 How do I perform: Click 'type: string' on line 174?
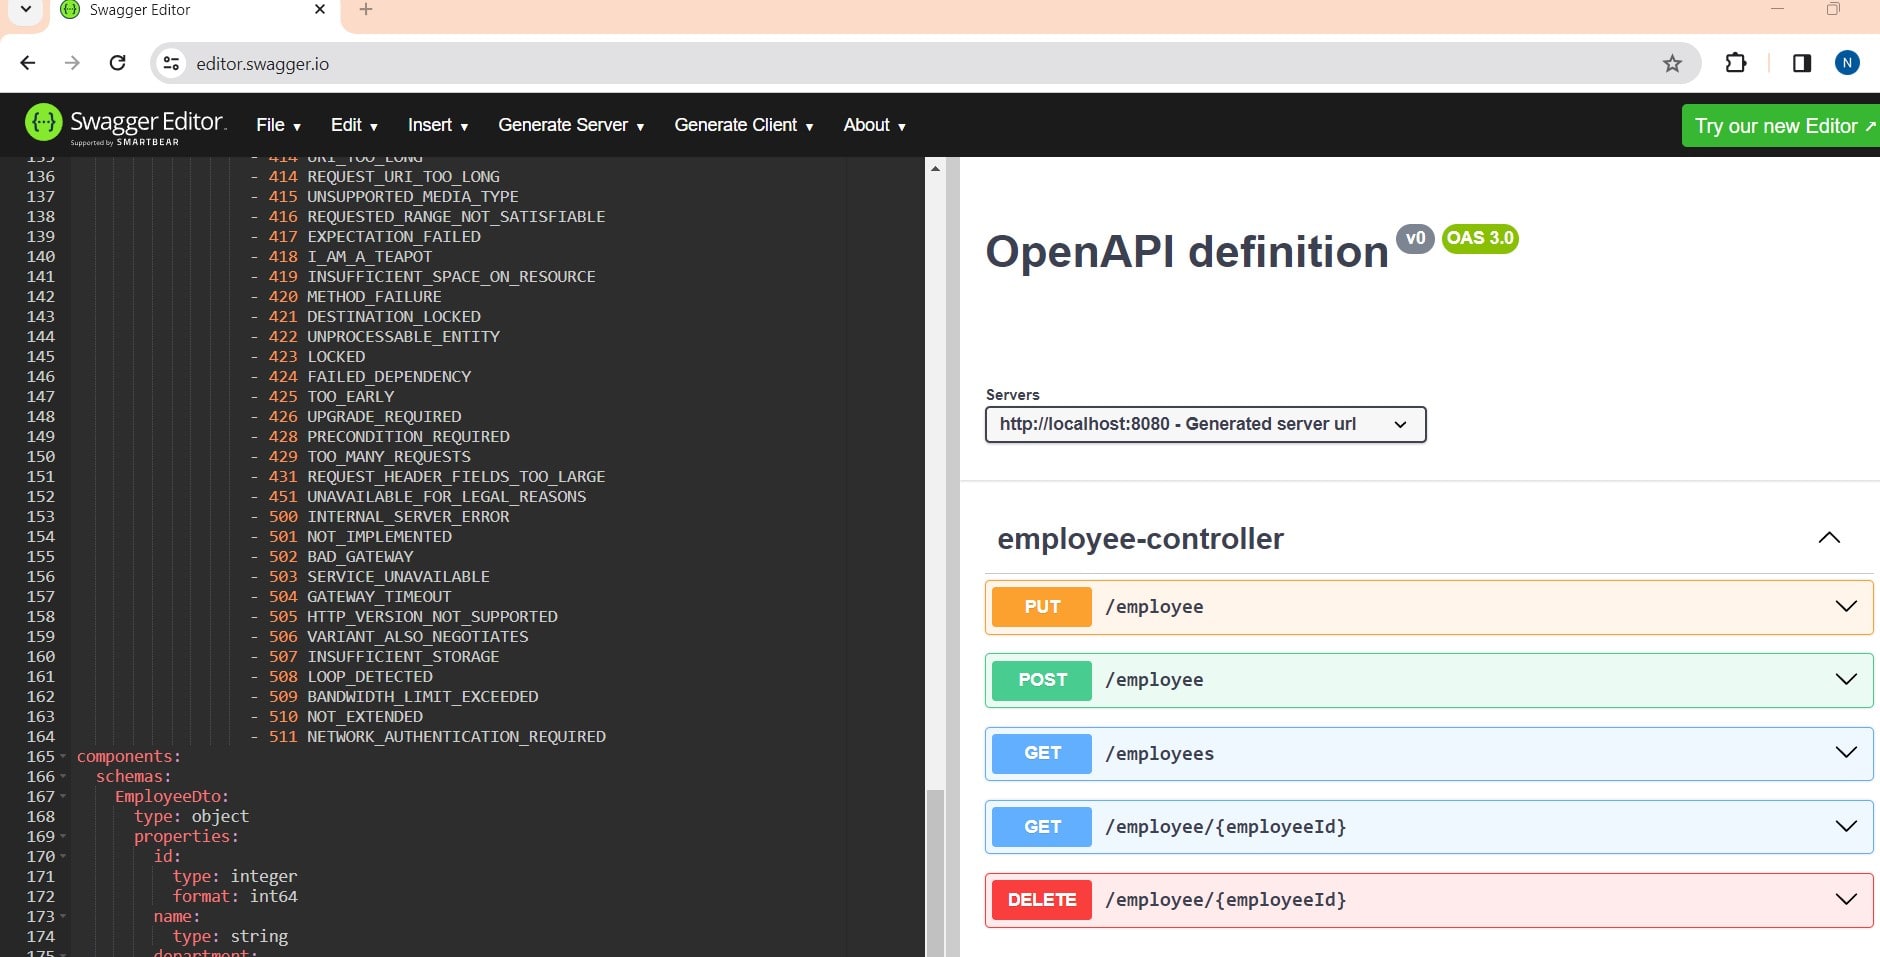(230, 936)
